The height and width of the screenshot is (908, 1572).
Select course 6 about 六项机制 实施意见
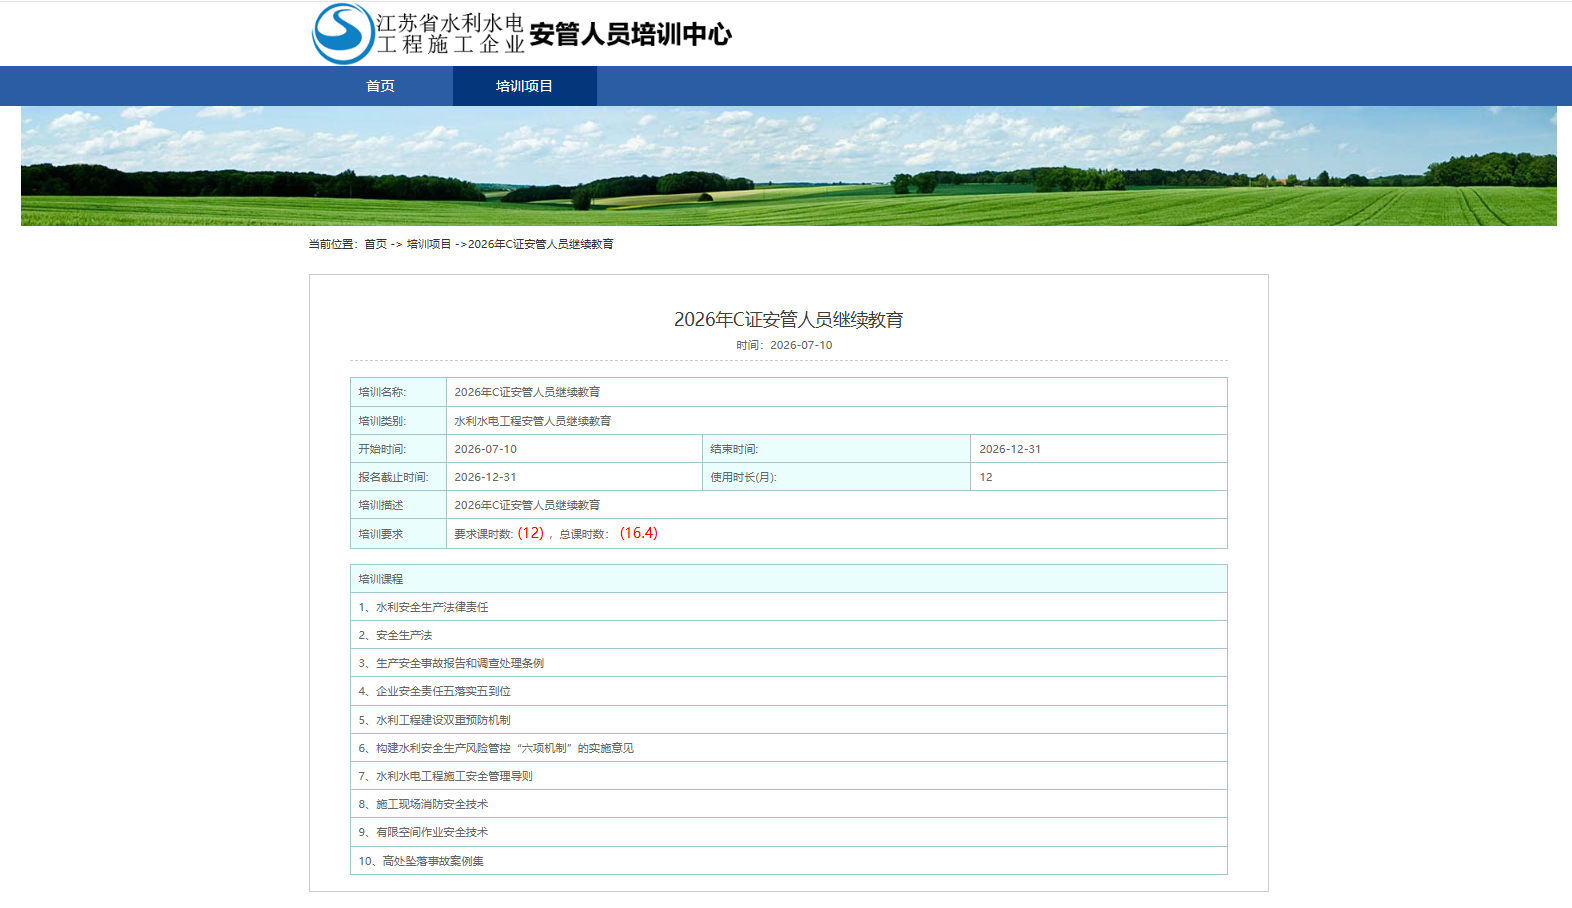[788, 748]
